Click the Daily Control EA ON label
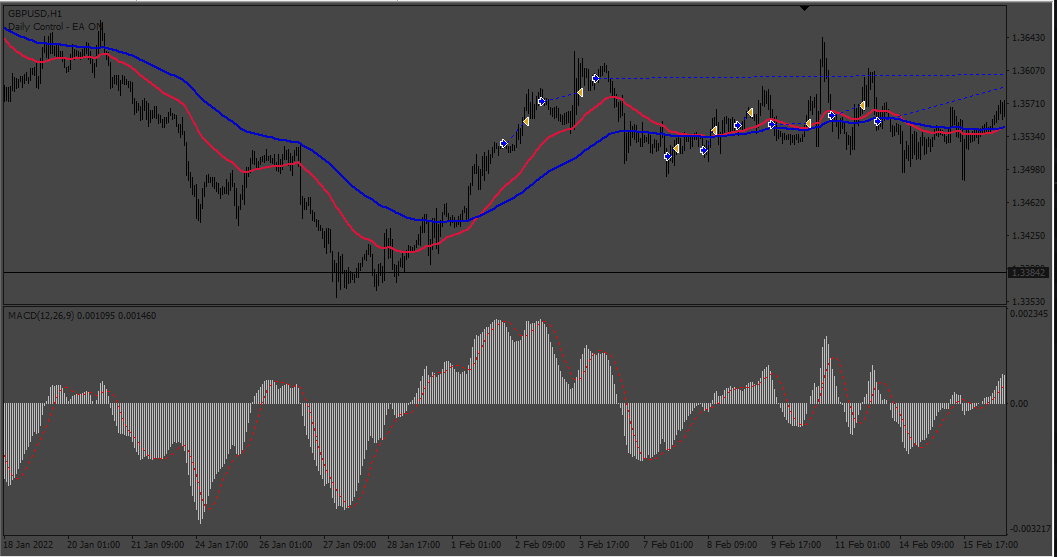Image resolution: width=1057 pixels, height=557 pixels. coord(55,26)
